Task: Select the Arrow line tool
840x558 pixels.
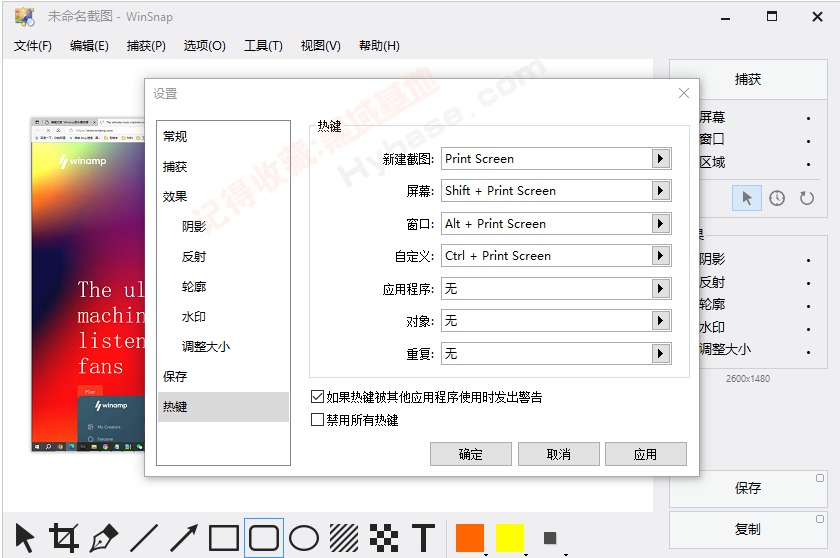Action: 184,538
